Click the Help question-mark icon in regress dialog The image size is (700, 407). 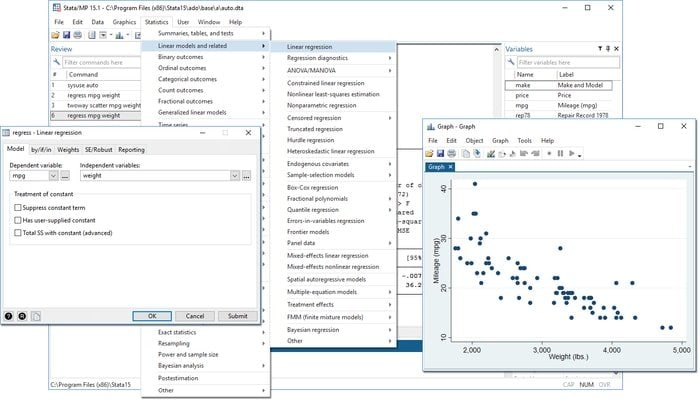8,316
